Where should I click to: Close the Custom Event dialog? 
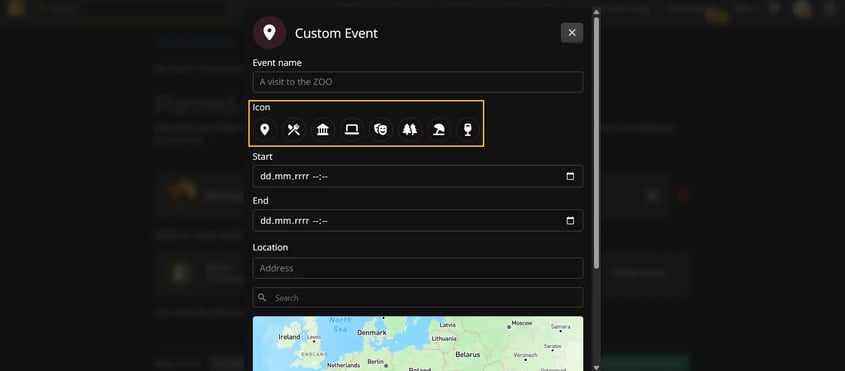572,33
